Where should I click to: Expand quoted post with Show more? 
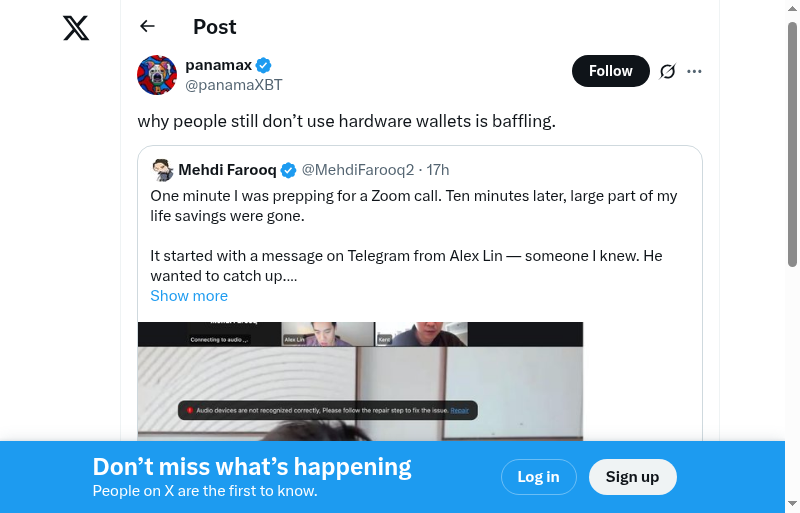(x=189, y=296)
